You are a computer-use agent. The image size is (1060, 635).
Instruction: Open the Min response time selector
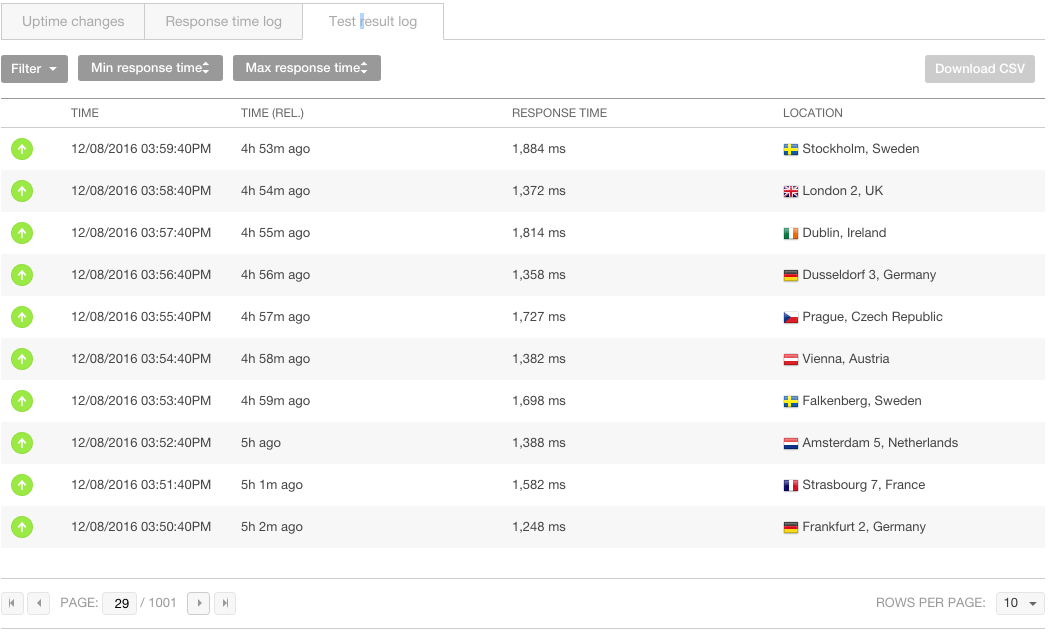[150, 68]
